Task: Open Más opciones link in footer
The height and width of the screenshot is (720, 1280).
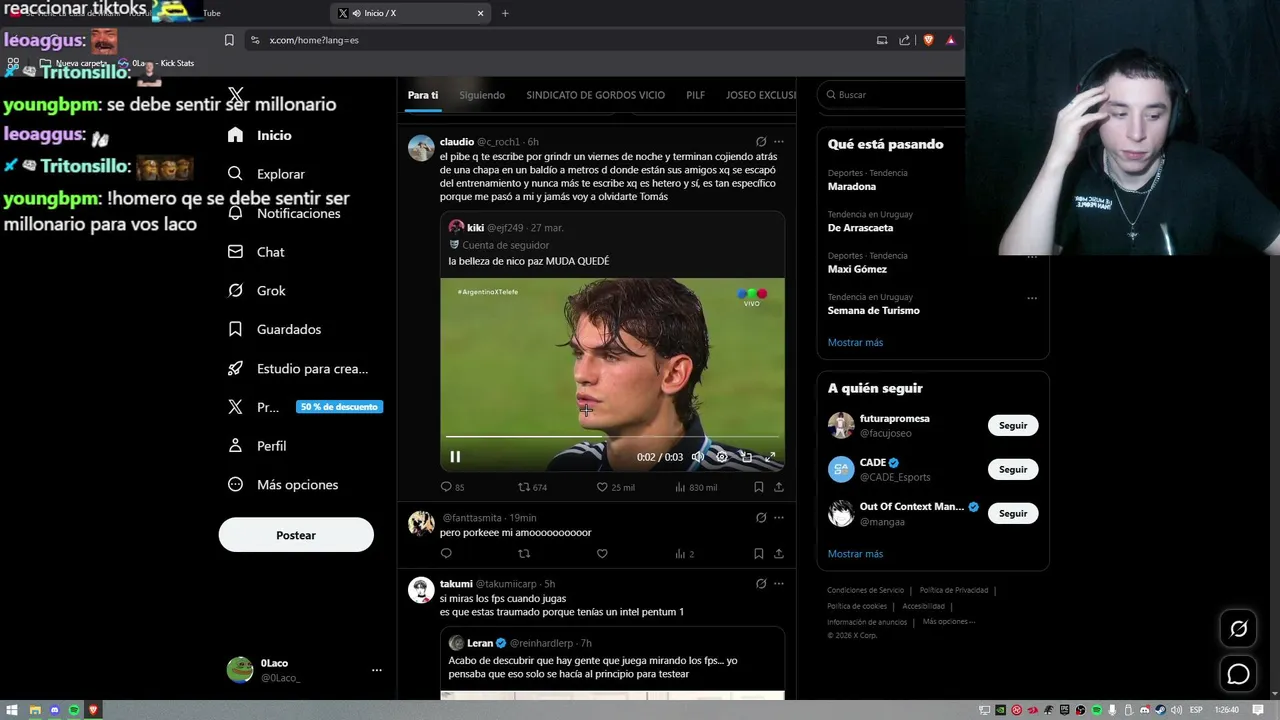Action: point(948,622)
